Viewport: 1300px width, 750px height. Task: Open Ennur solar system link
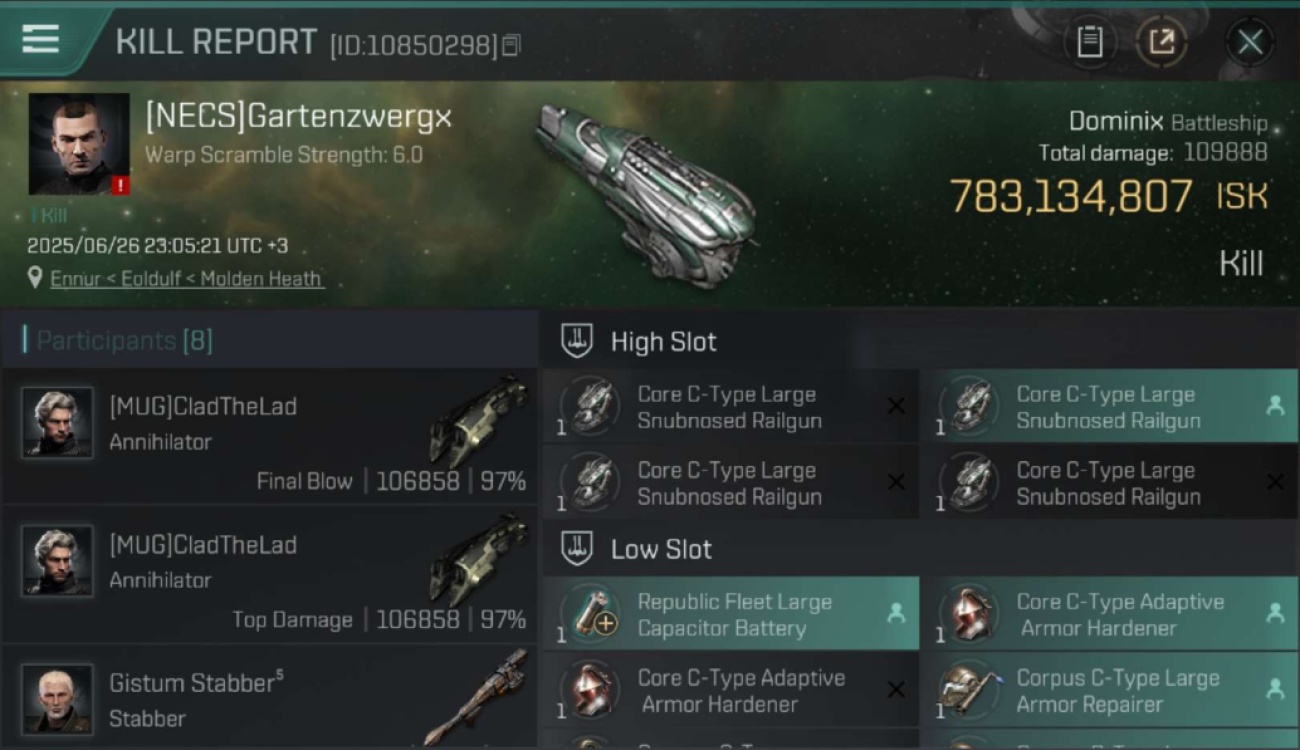tap(77, 279)
